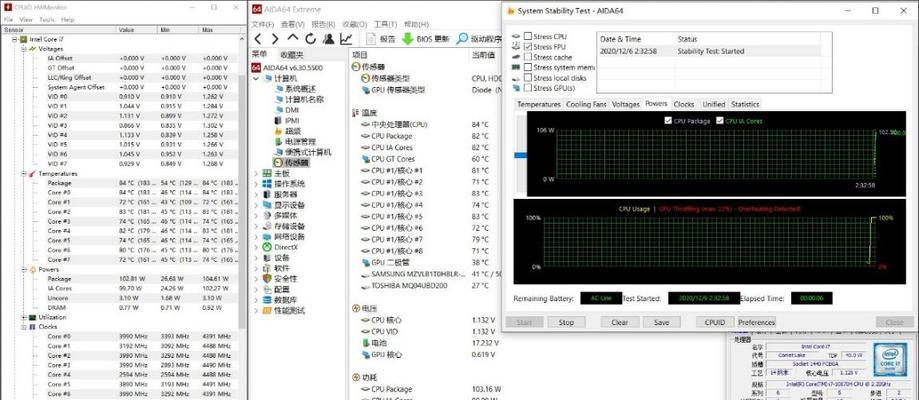Toggle the CPU IA Cores graph checkbox
Viewport: 919px width, 400px height.
tap(720, 121)
